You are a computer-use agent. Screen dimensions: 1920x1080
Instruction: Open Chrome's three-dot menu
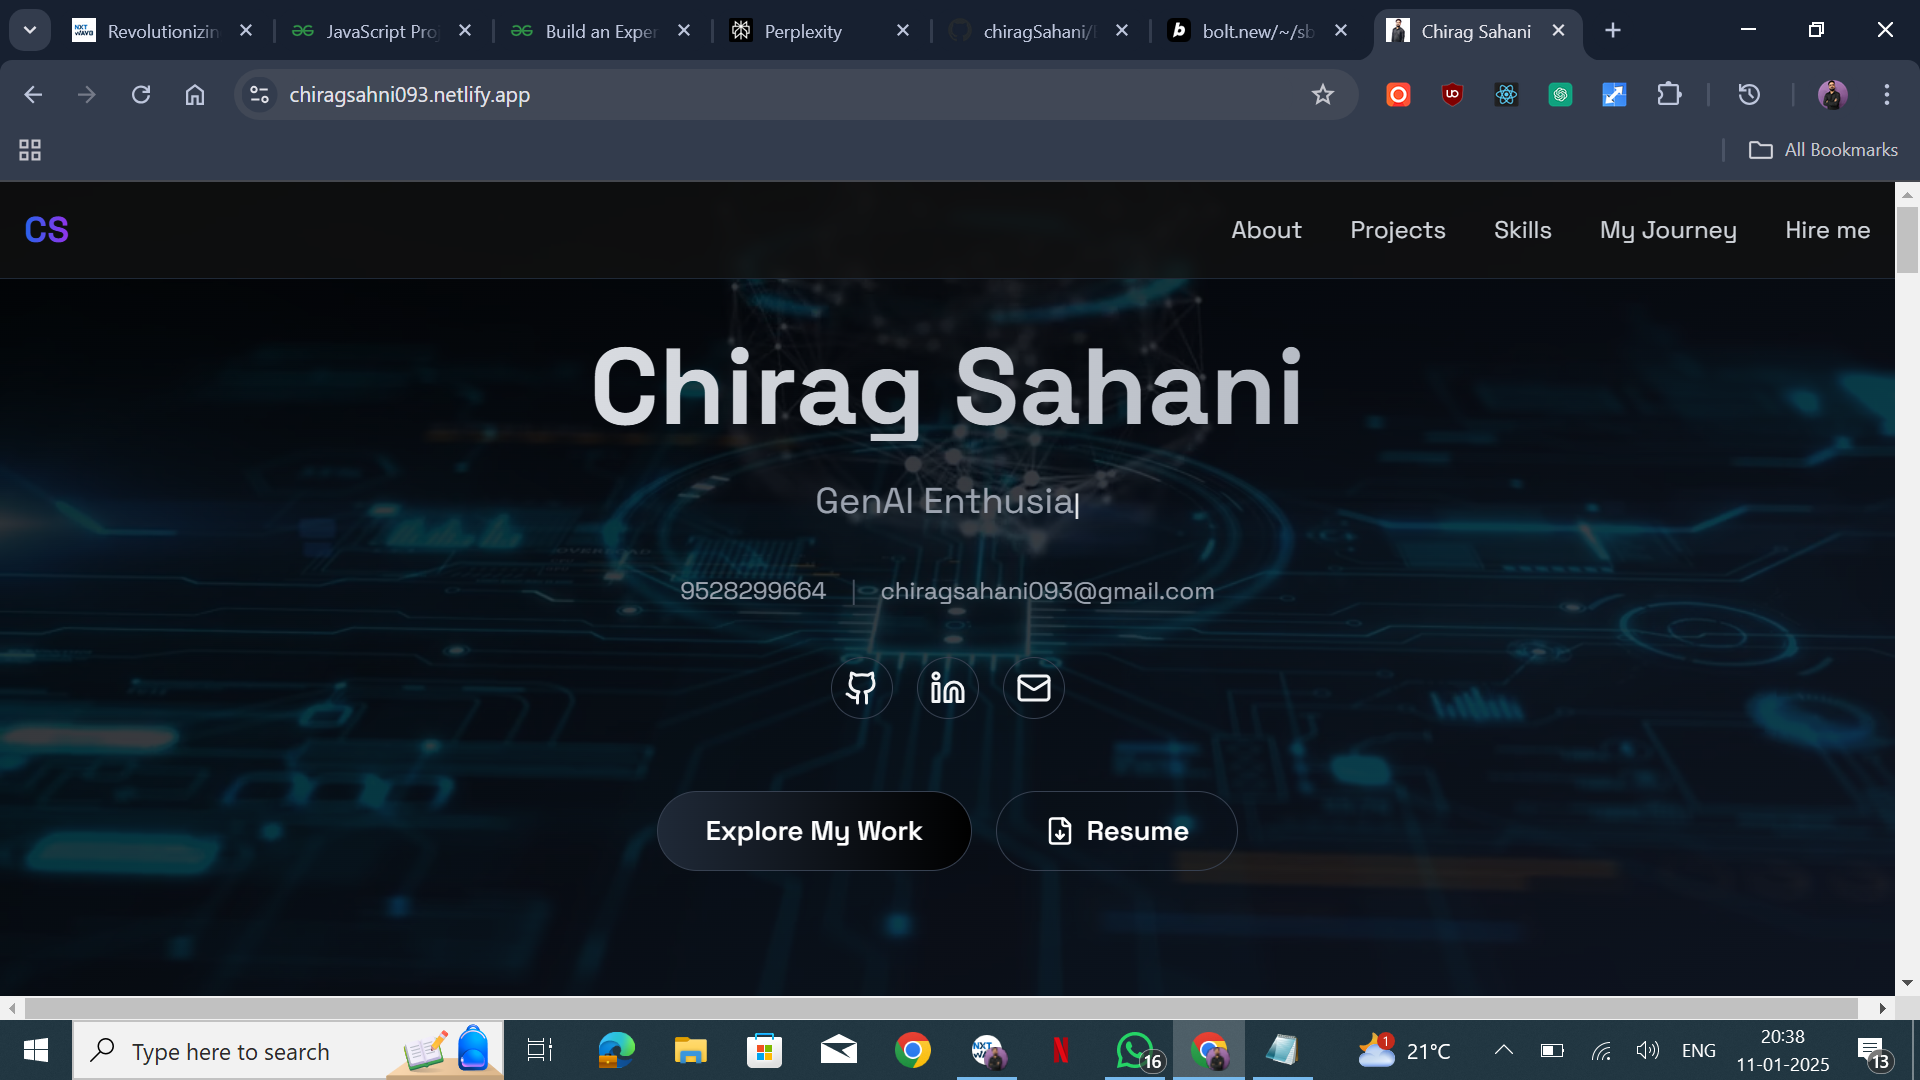click(1886, 94)
